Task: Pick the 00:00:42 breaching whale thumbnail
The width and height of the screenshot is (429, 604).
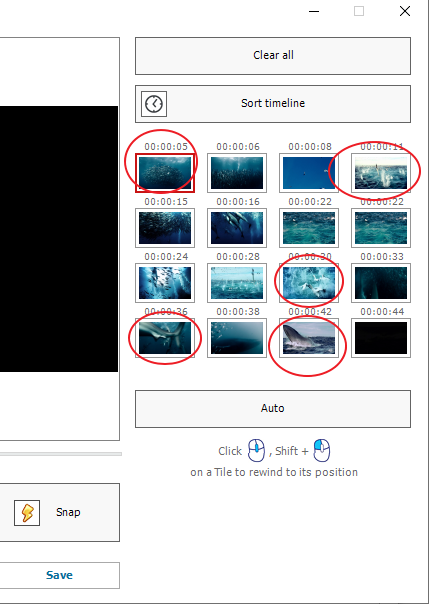Action: [x=309, y=338]
